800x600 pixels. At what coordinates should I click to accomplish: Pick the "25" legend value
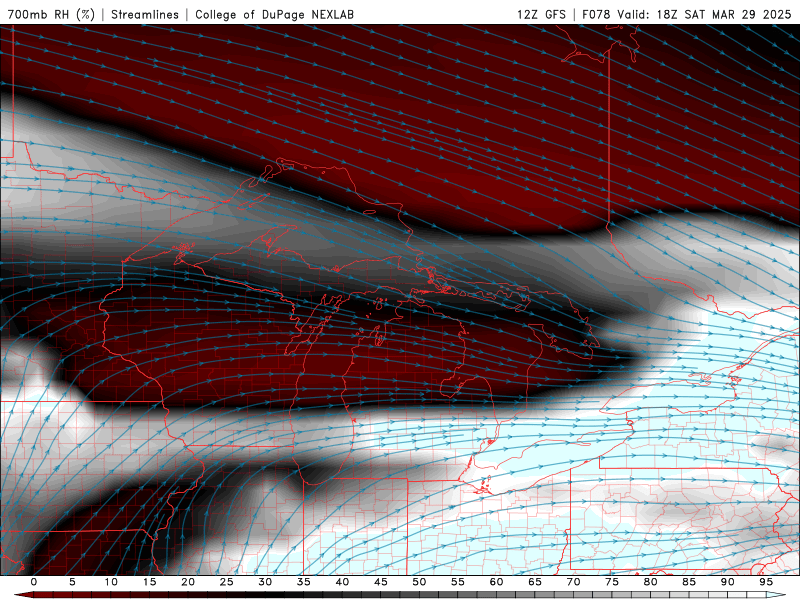(227, 582)
